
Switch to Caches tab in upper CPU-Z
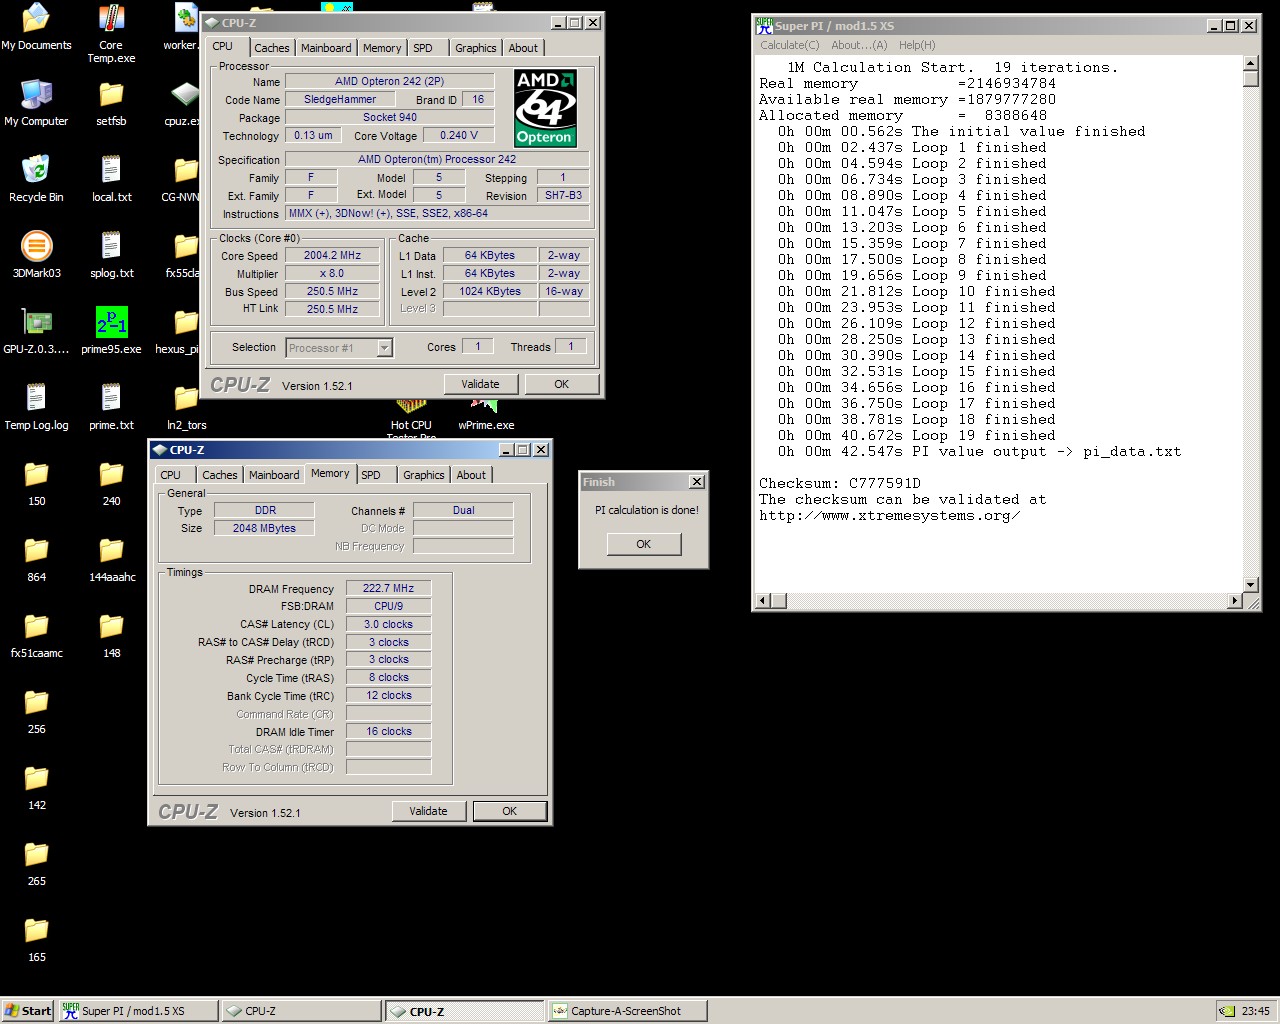[x=271, y=48]
